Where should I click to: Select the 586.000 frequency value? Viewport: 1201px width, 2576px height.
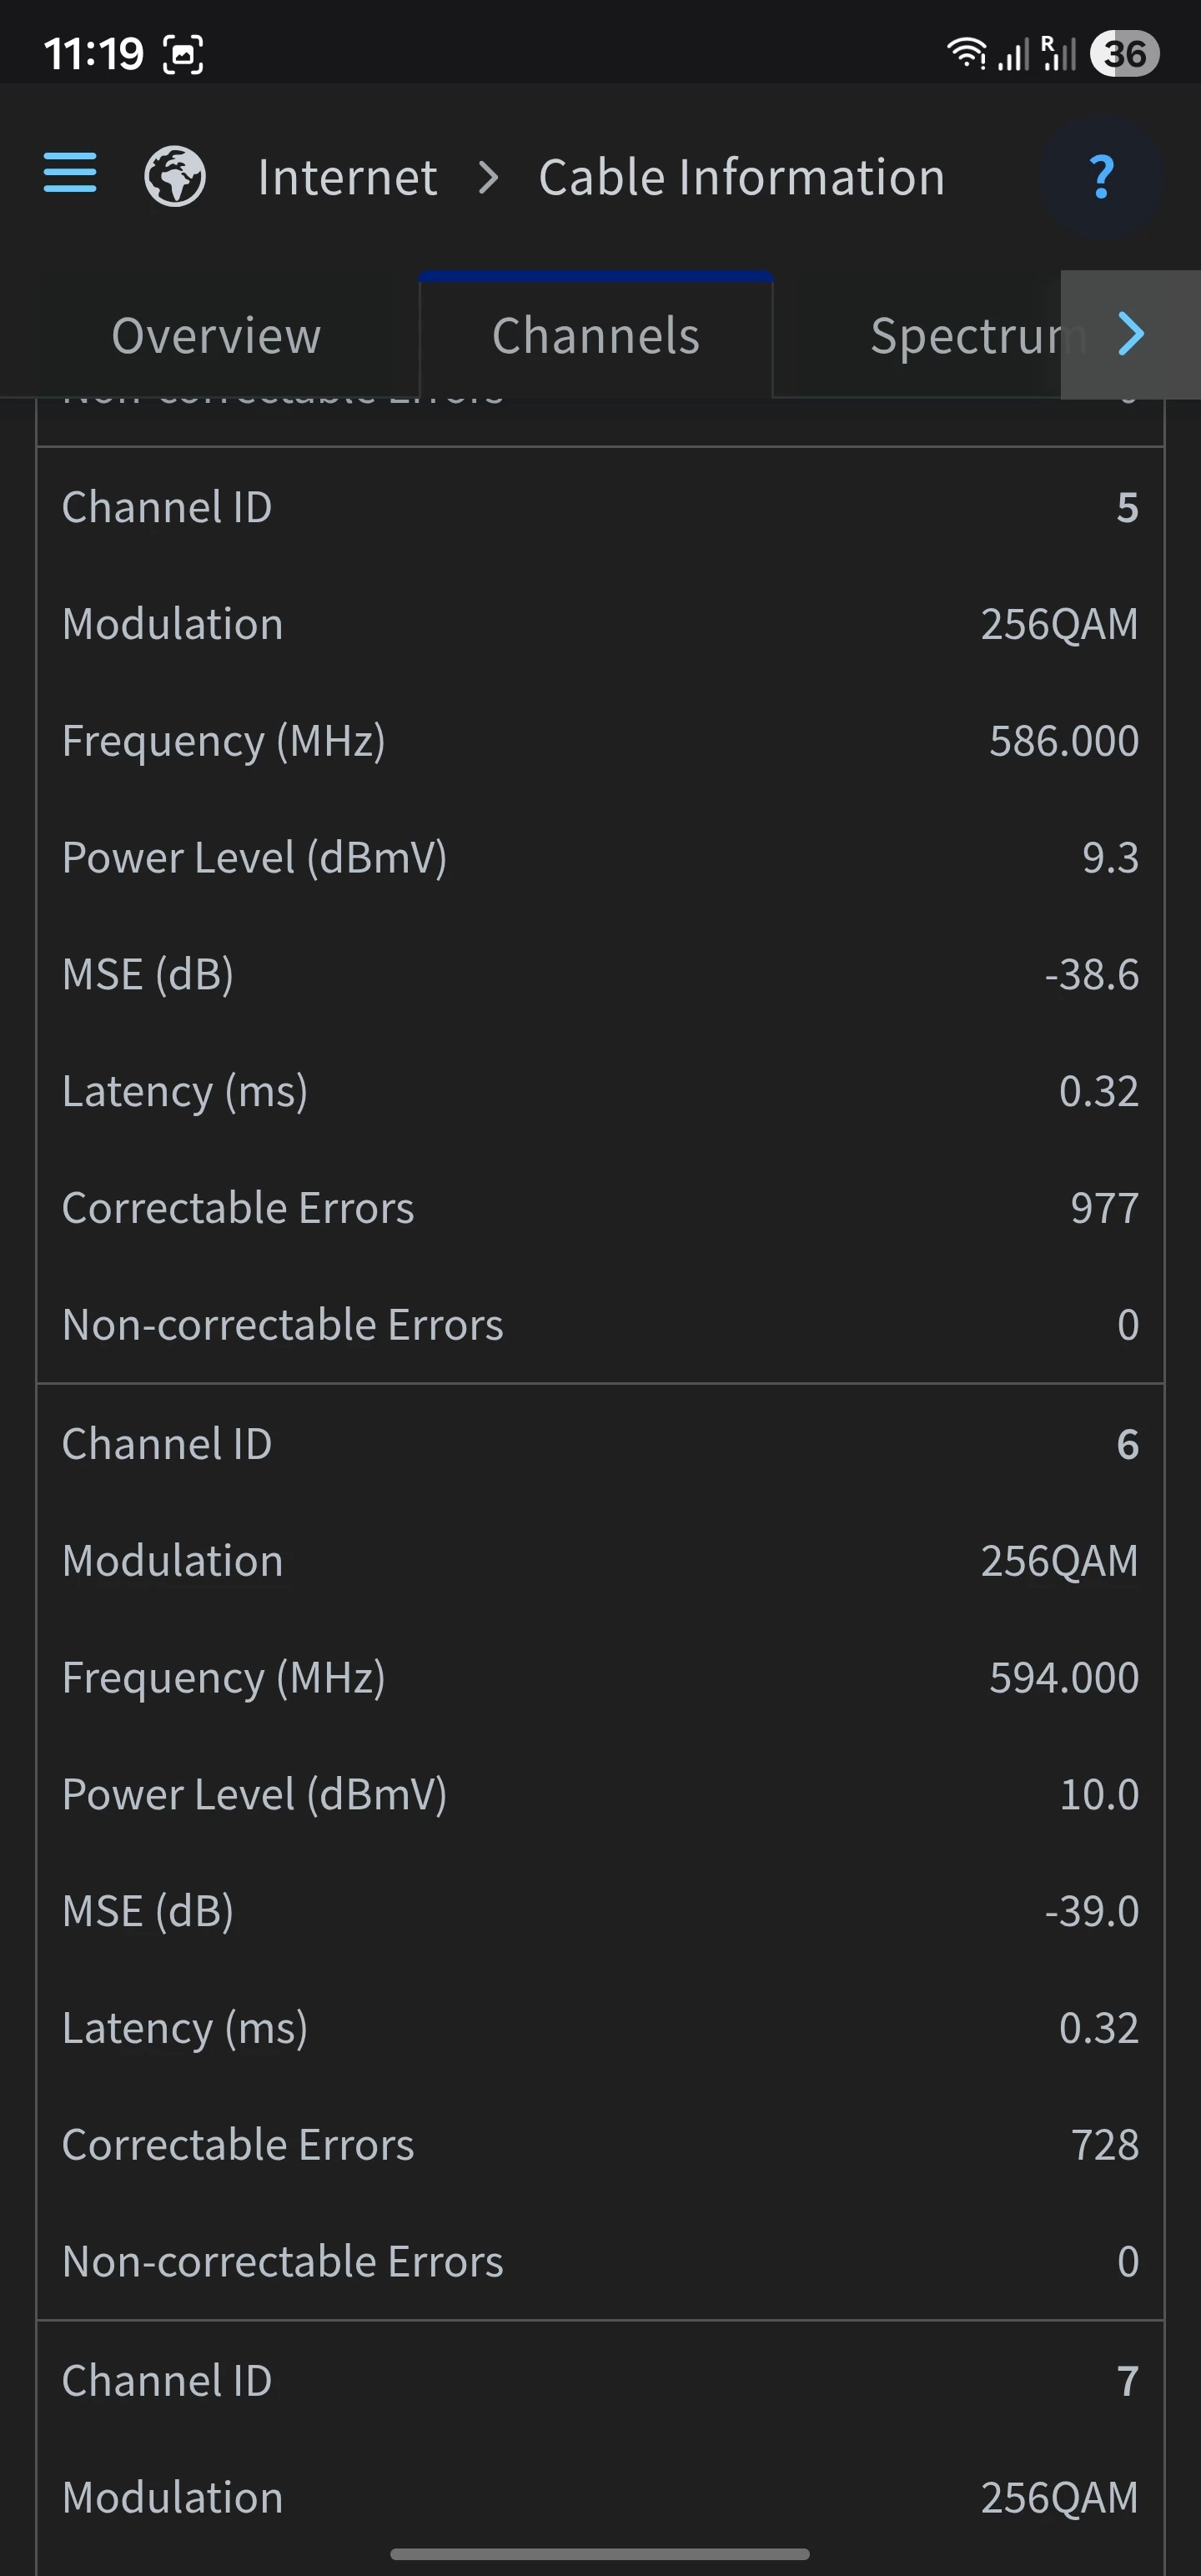pos(1063,741)
